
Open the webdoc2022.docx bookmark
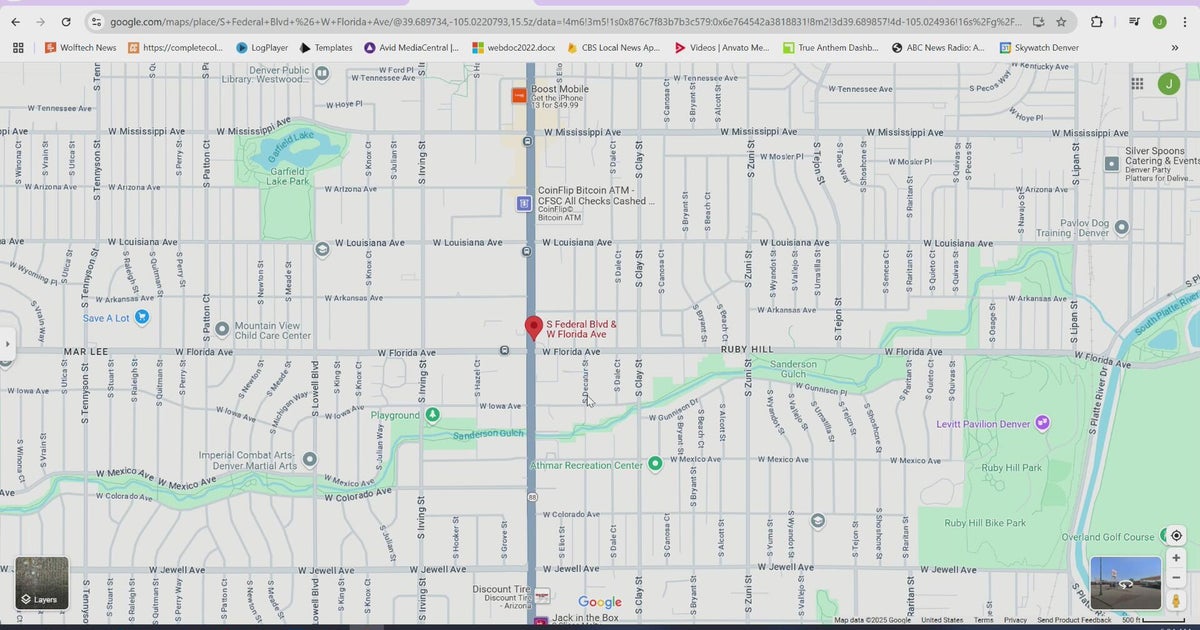coord(514,47)
